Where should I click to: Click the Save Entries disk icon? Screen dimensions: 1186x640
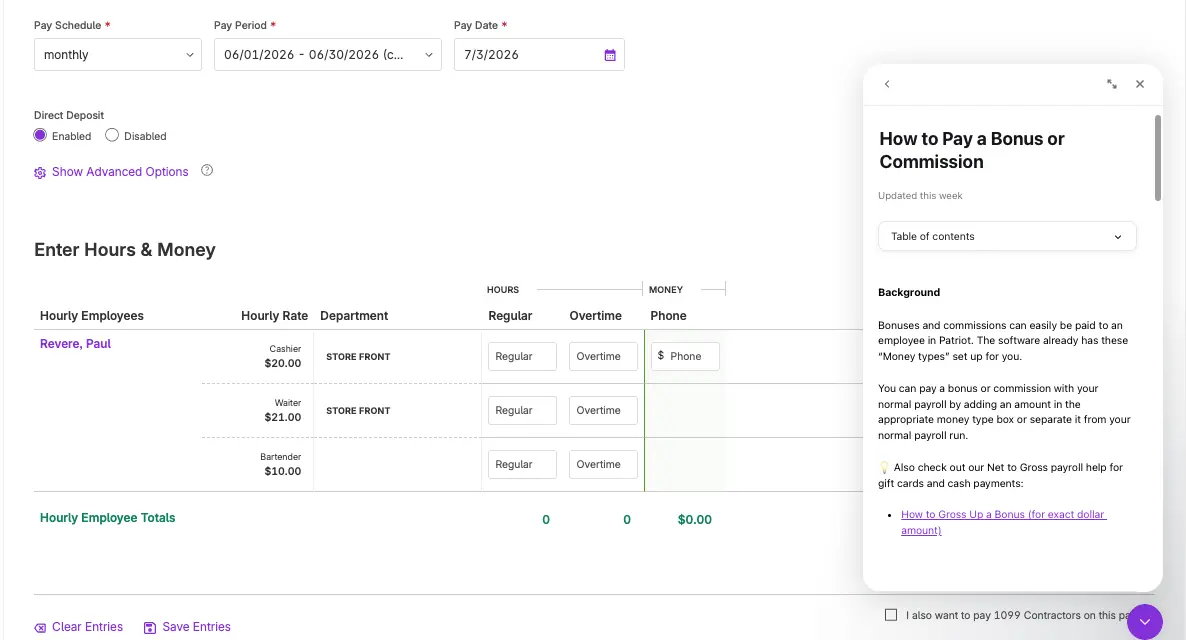pyautogui.click(x=150, y=628)
